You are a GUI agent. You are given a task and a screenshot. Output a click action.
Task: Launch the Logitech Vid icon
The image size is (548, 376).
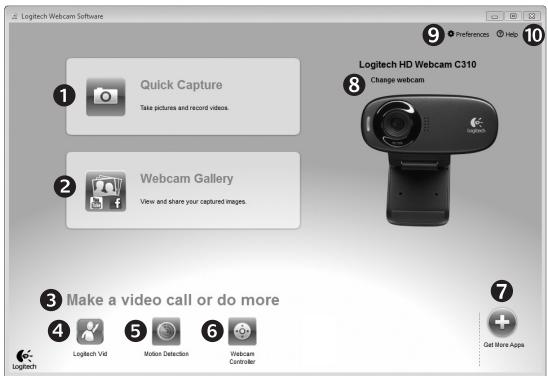90,331
